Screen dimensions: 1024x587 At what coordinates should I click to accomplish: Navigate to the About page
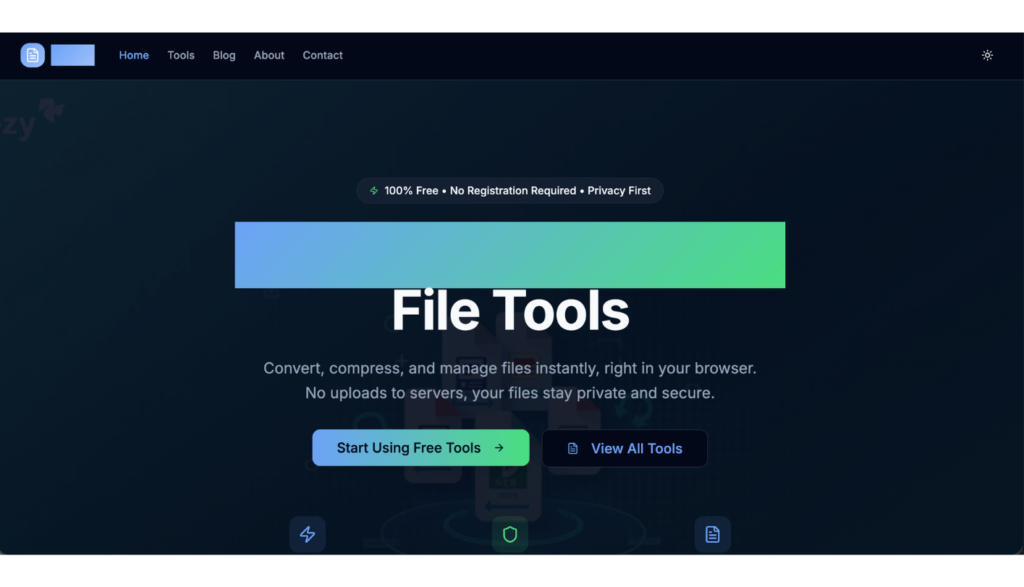269,55
